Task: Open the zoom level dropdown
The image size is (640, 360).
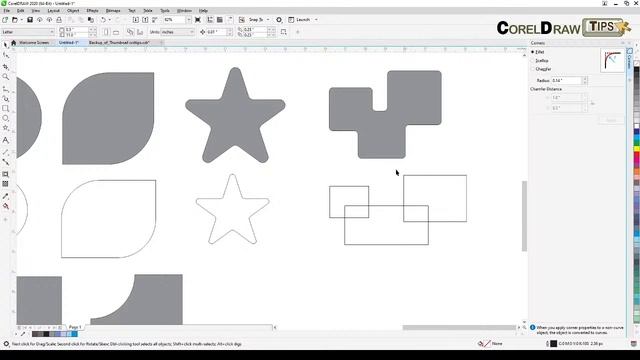Action: coord(188,20)
